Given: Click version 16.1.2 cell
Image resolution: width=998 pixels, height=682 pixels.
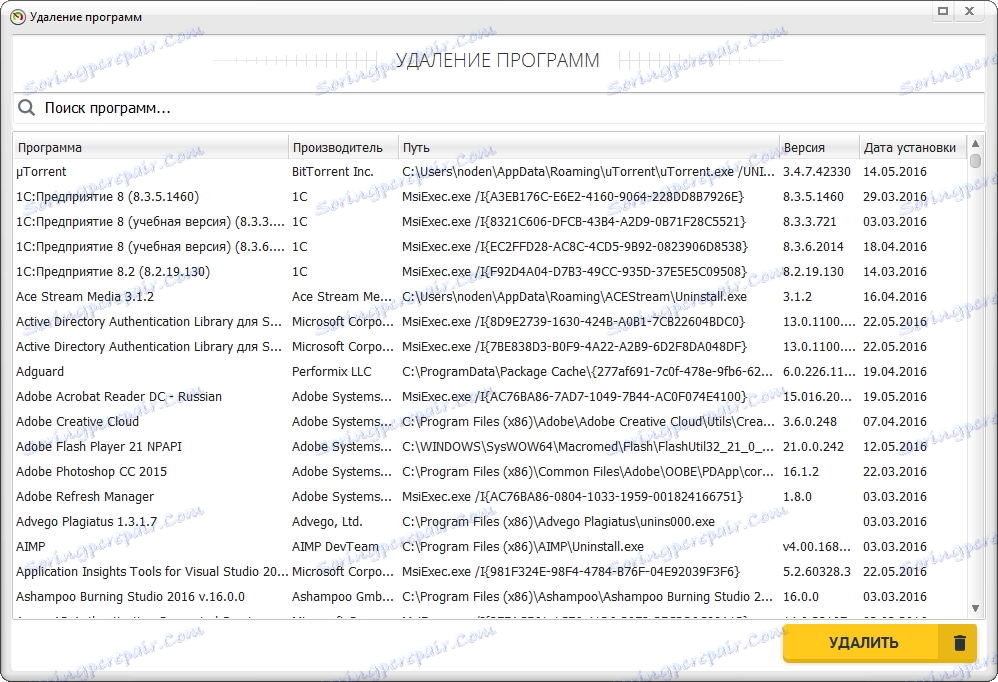Looking at the screenshot, I should (x=801, y=471).
